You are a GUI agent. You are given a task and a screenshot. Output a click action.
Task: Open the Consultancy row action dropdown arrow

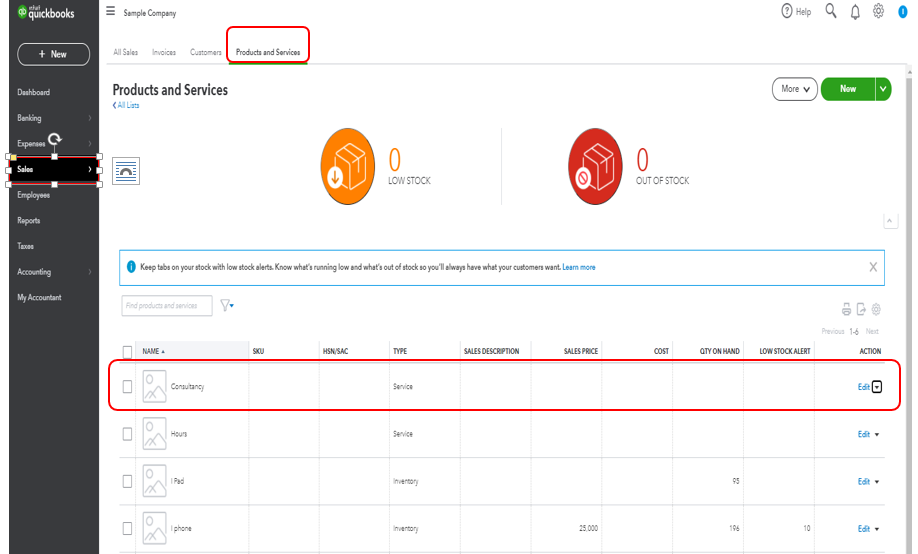pos(877,387)
